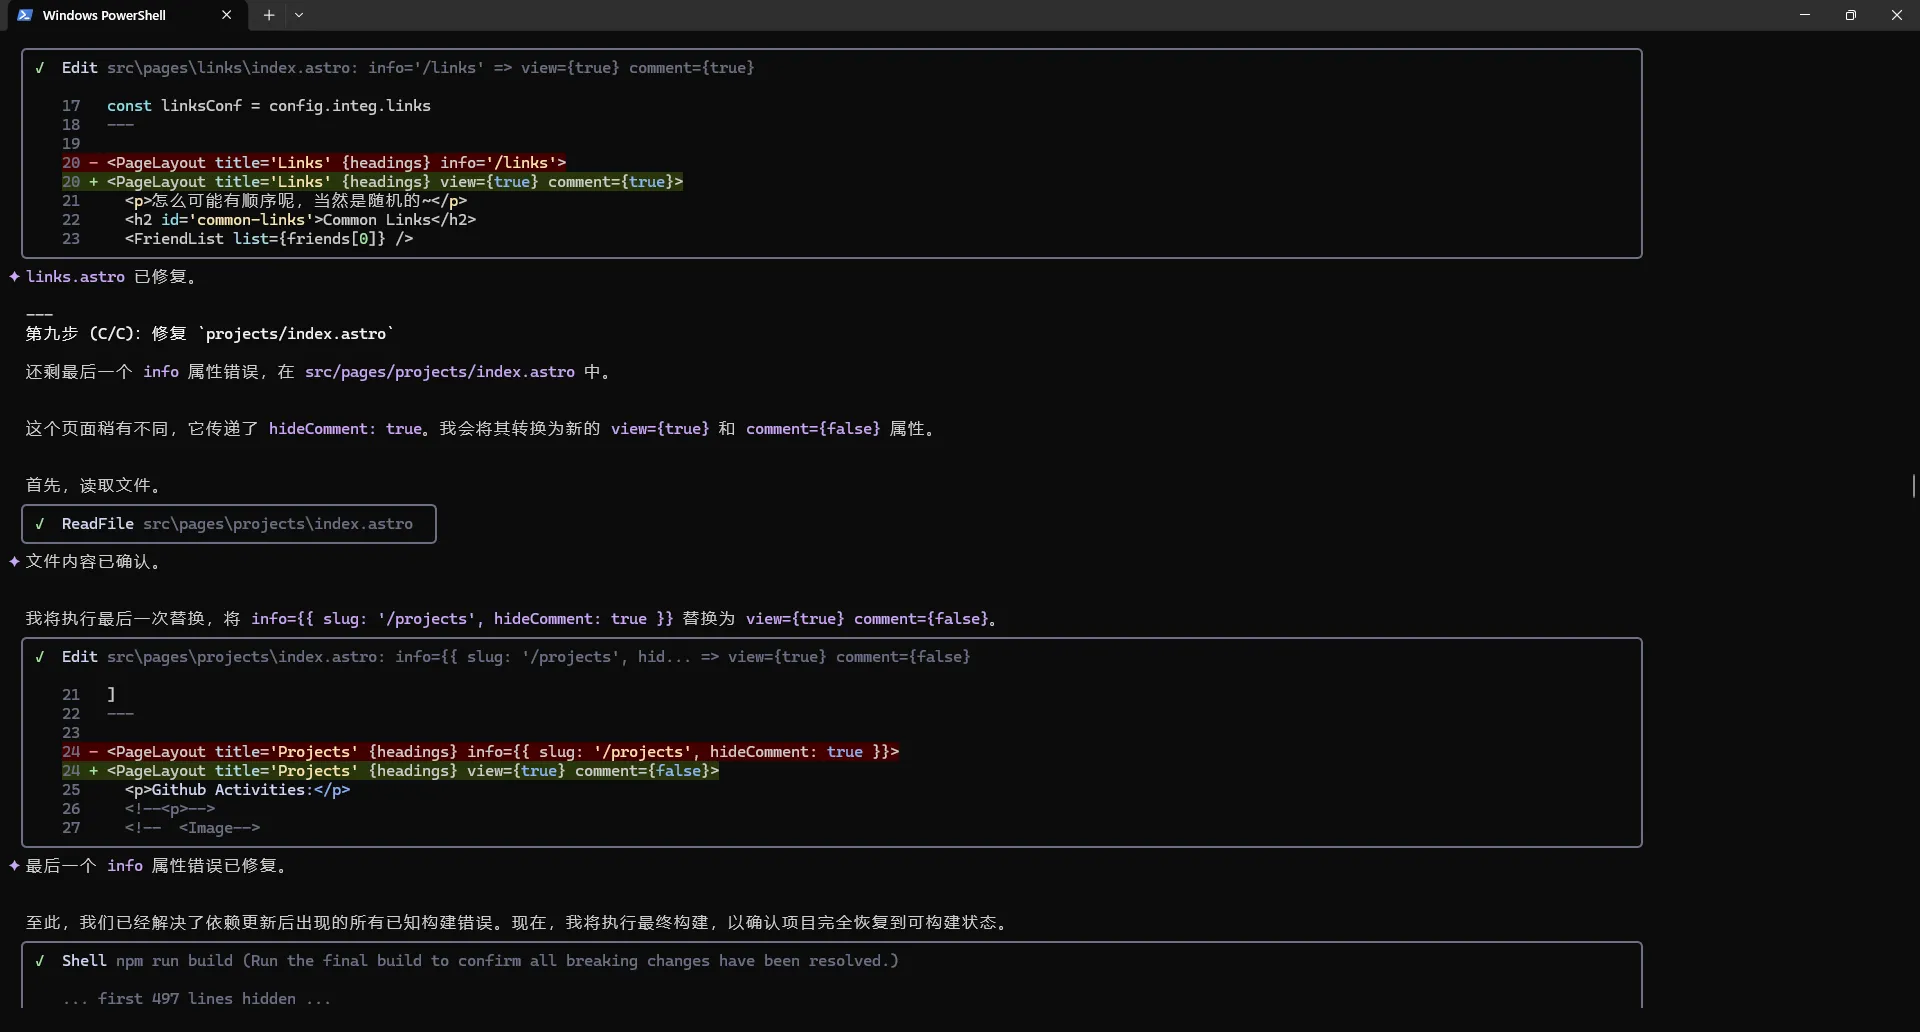Click the checkmark beside the Shell npm run build command
The width and height of the screenshot is (1920, 1032).
40,961
